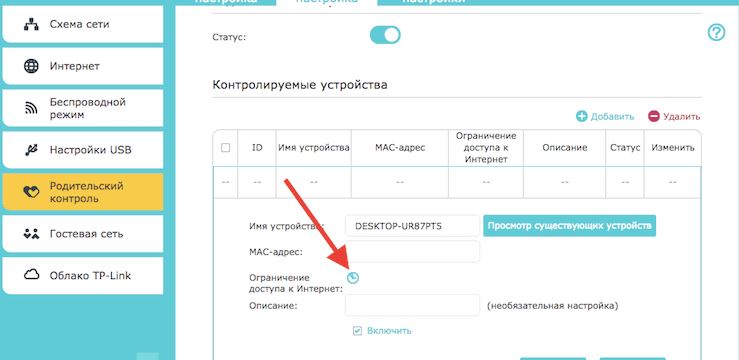Click the clock schedule icon

point(353,278)
